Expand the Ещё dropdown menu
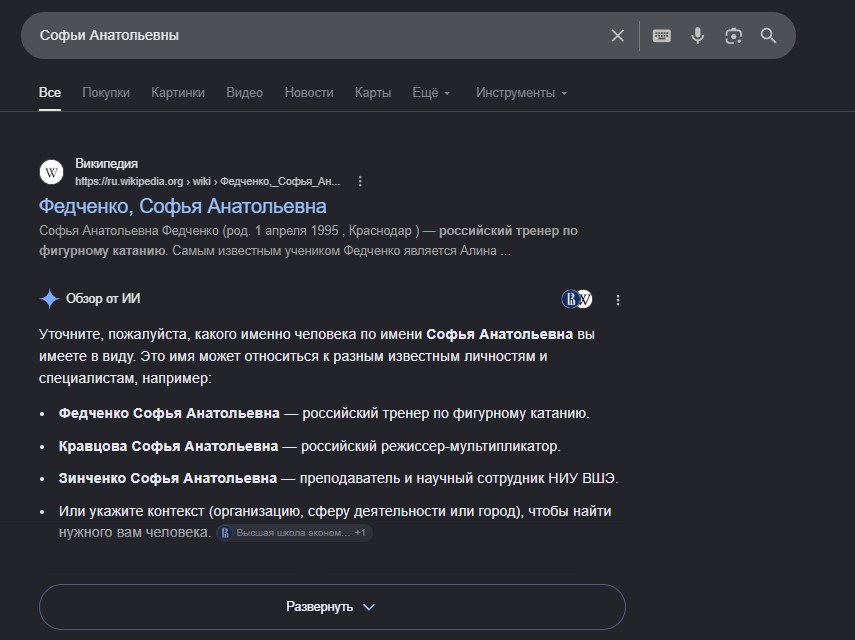Viewport: 855px width, 640px height. click(431, 93)
